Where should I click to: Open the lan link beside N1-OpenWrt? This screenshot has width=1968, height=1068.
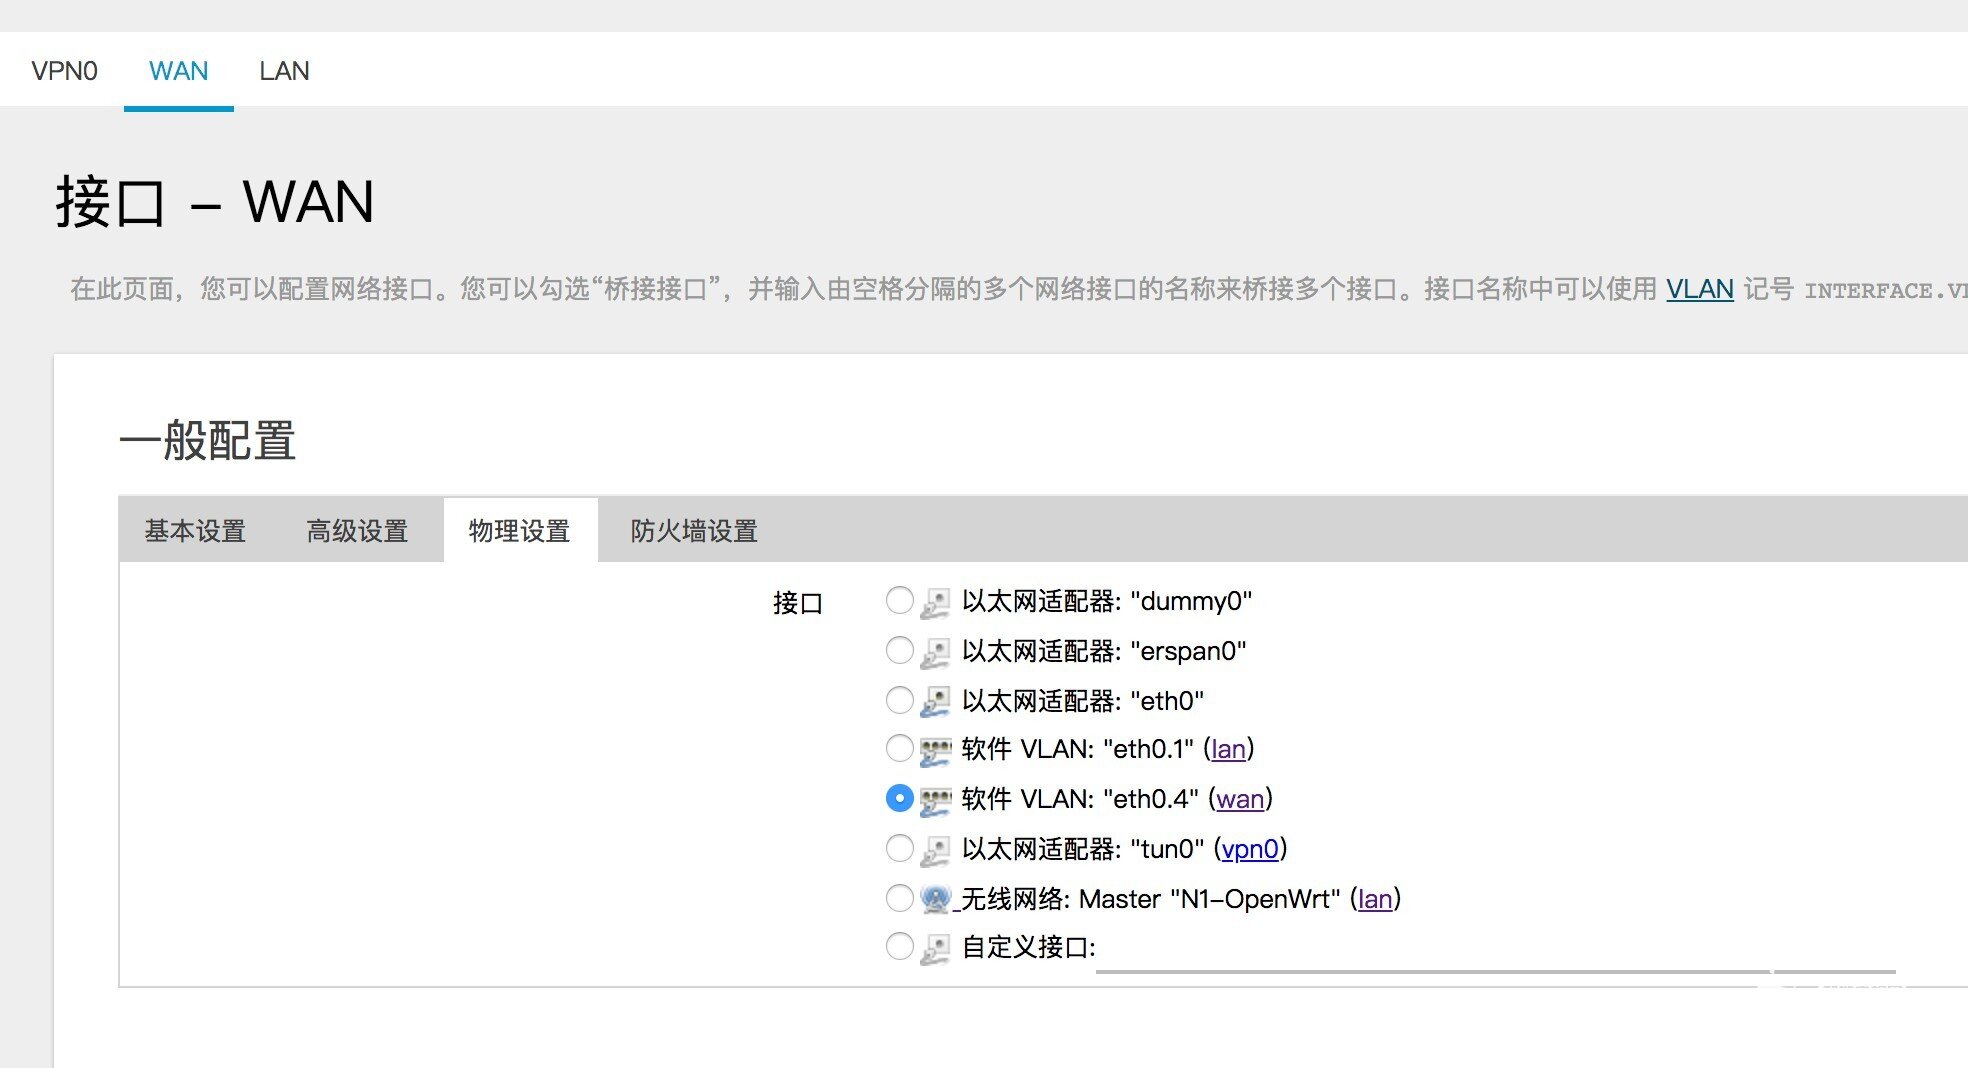pyautogui.click(x=1376, y=899)
